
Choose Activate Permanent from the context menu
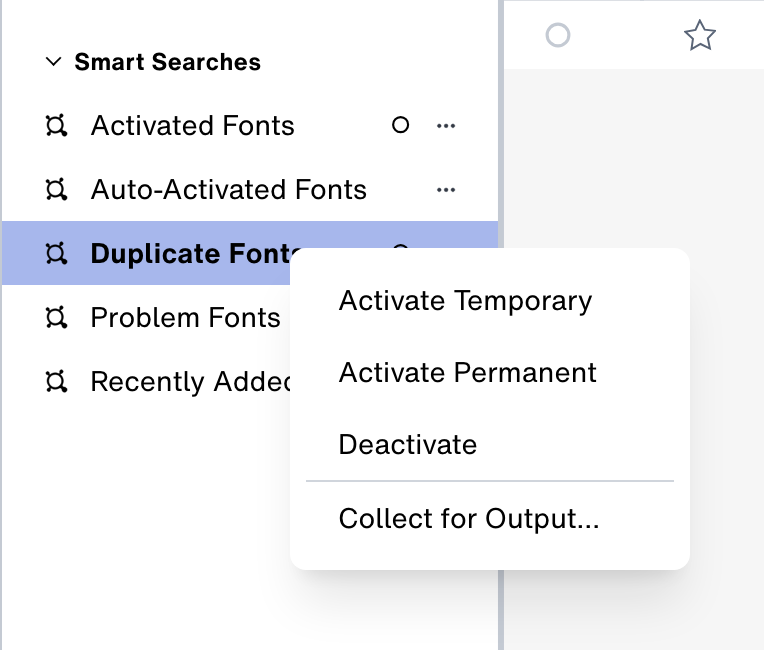tap(467, 373)
